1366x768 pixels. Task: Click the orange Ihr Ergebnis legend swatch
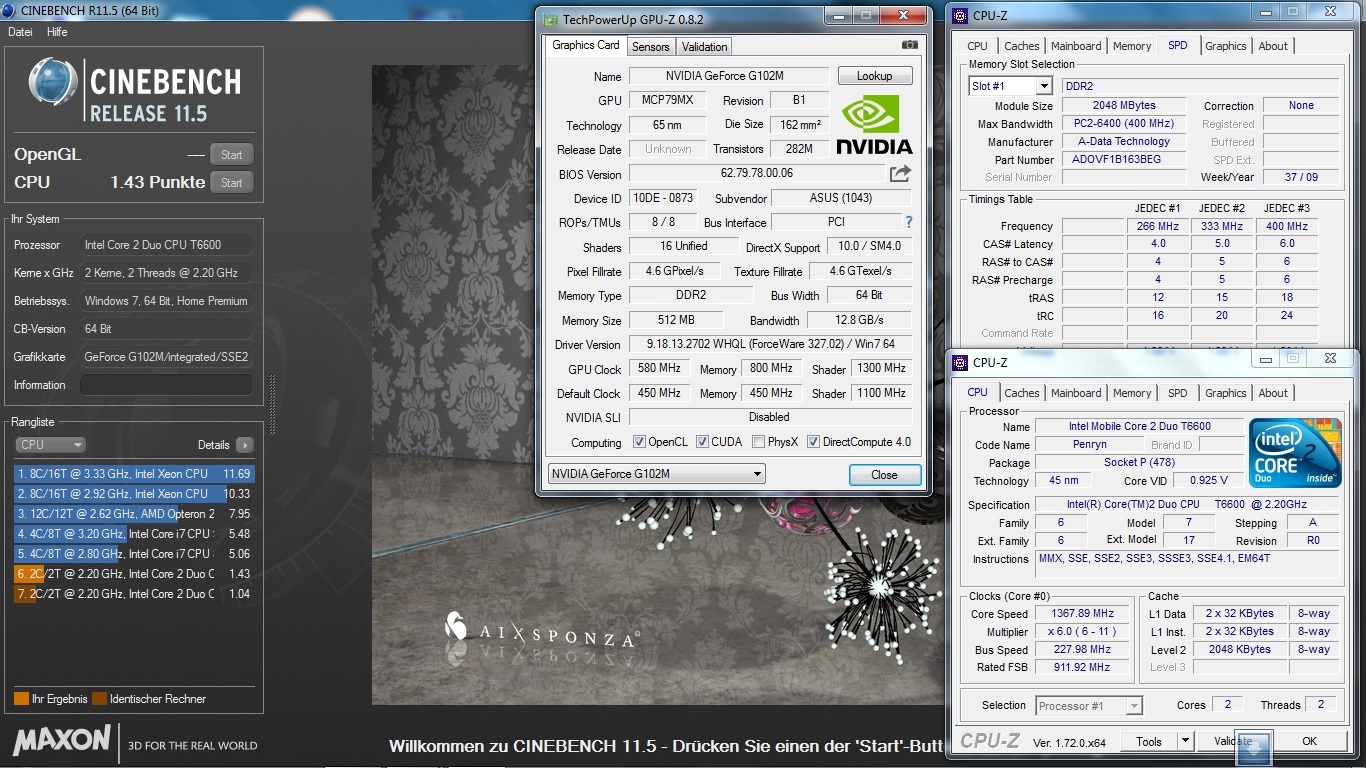click(x=21, y=699)
